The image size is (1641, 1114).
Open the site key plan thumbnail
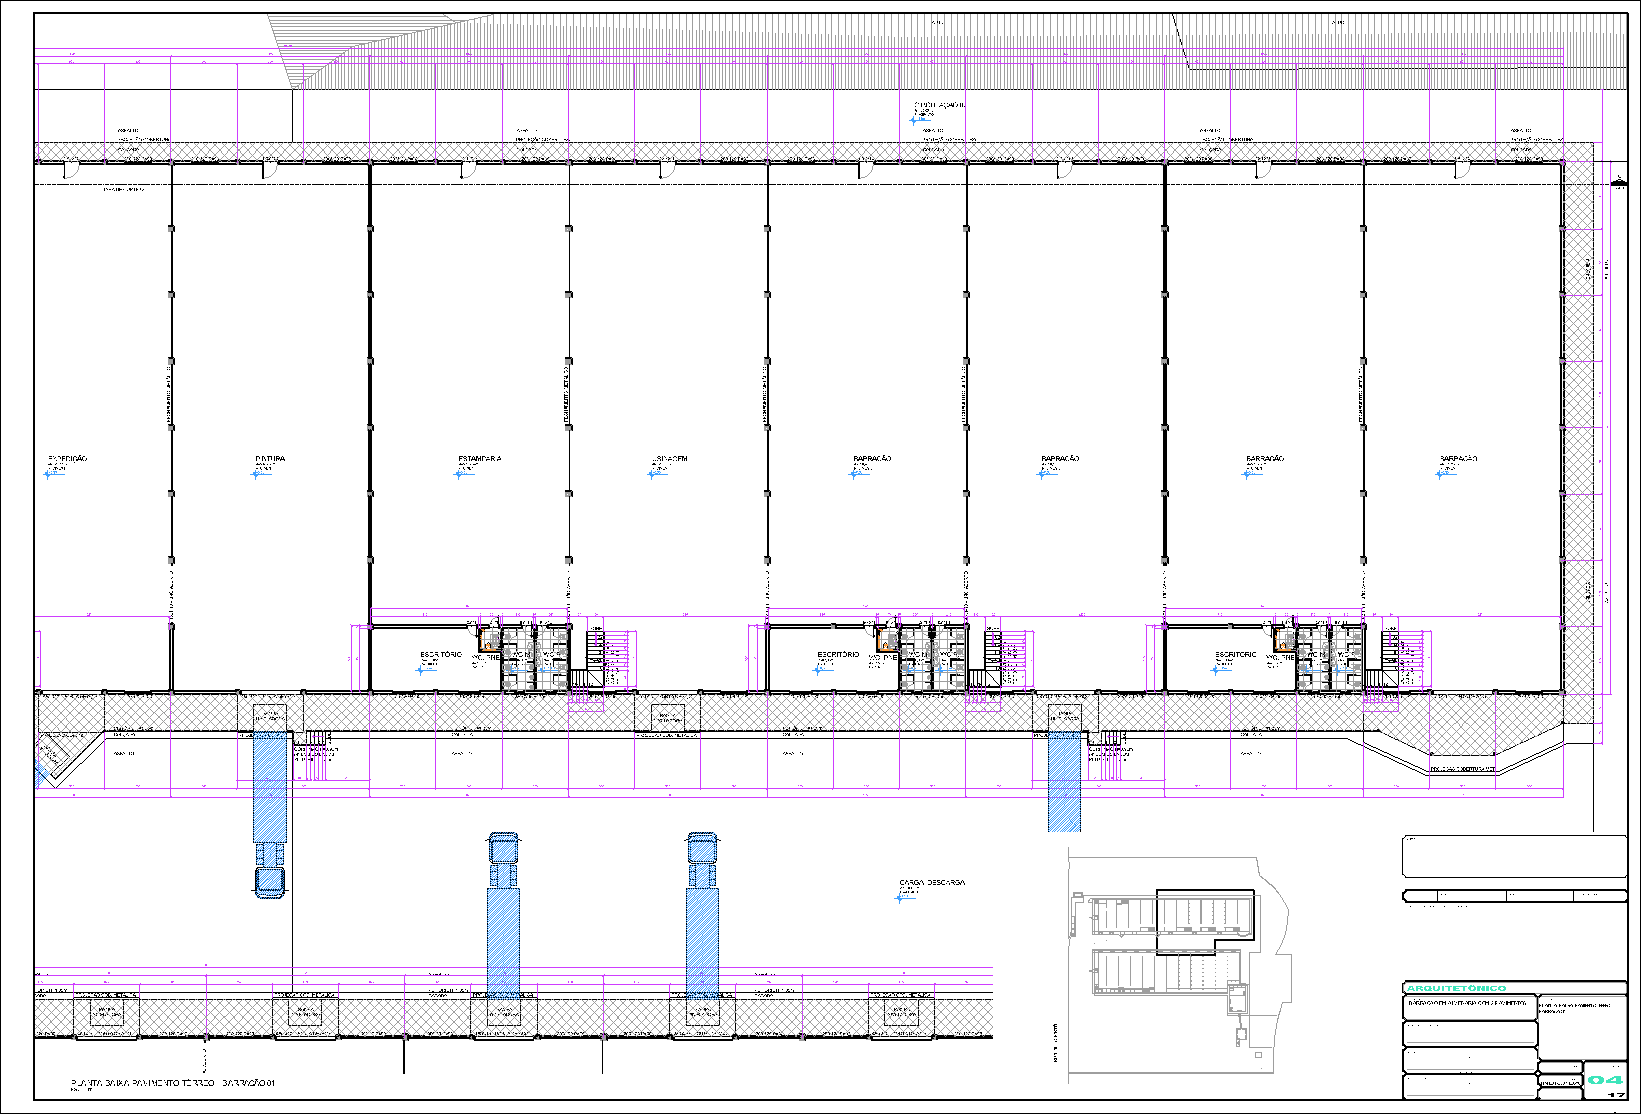click(1175, 965)
